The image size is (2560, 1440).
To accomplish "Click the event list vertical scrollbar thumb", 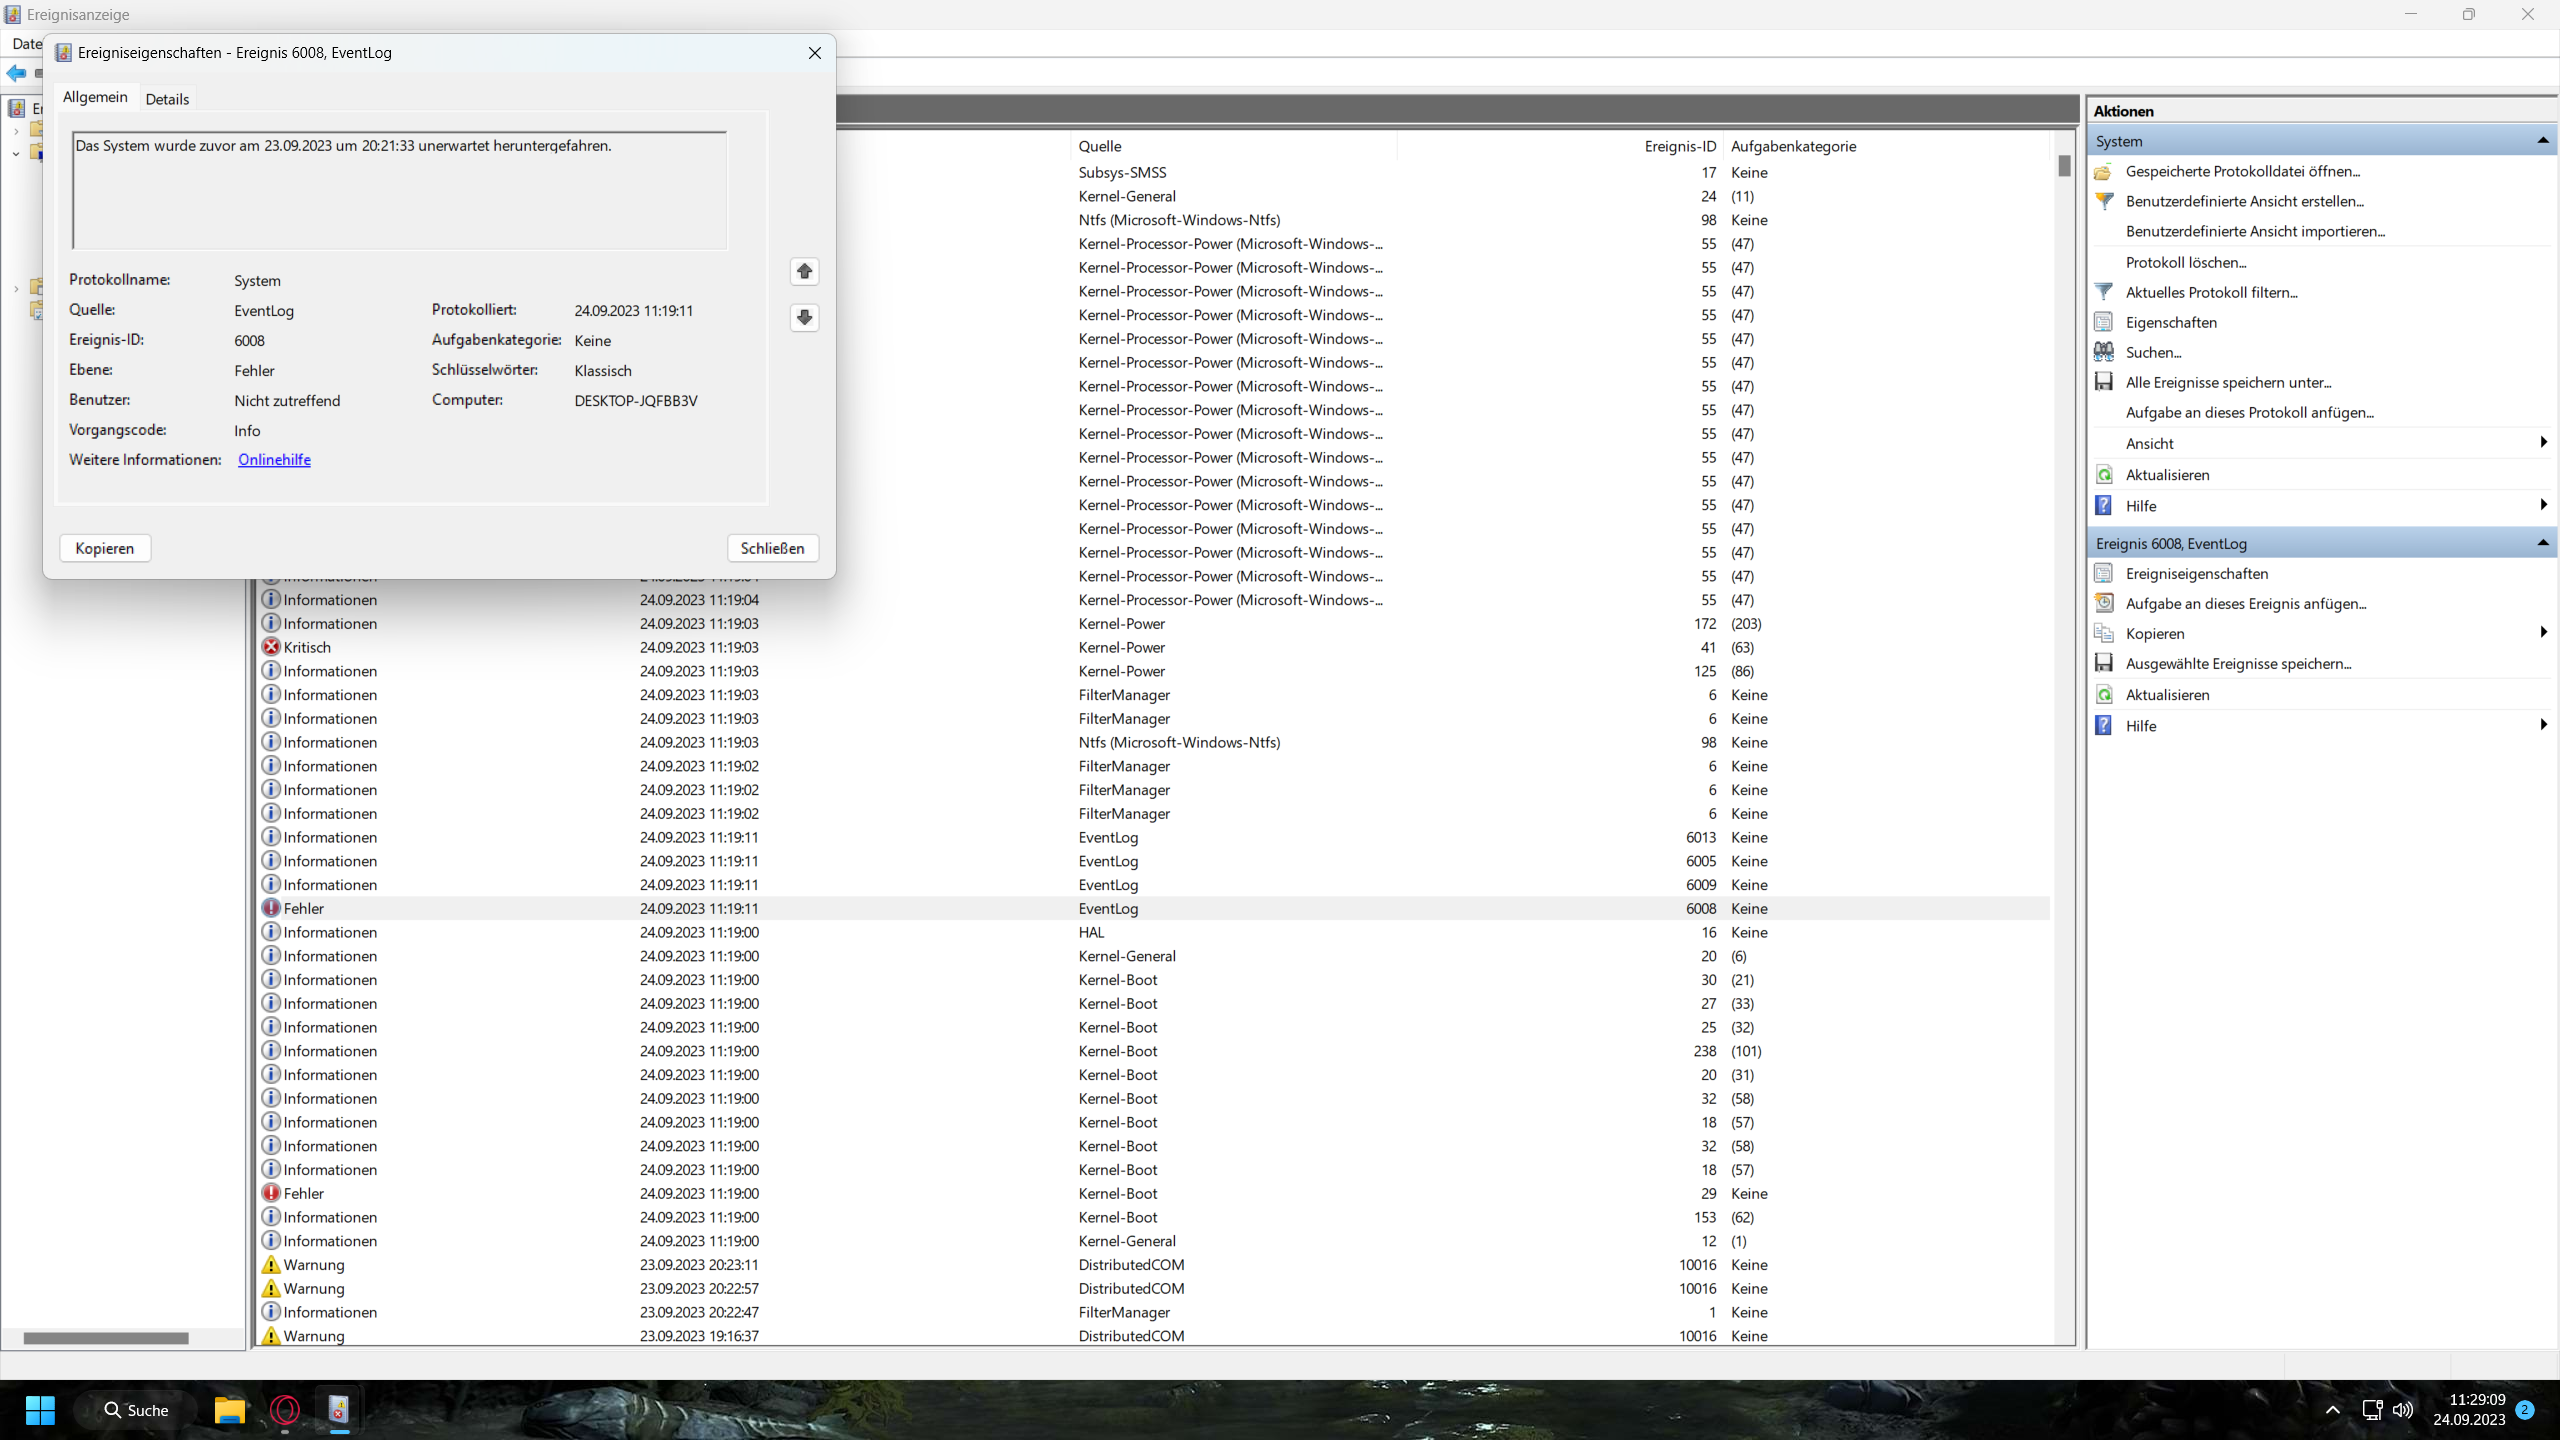I will point(2064,166).
